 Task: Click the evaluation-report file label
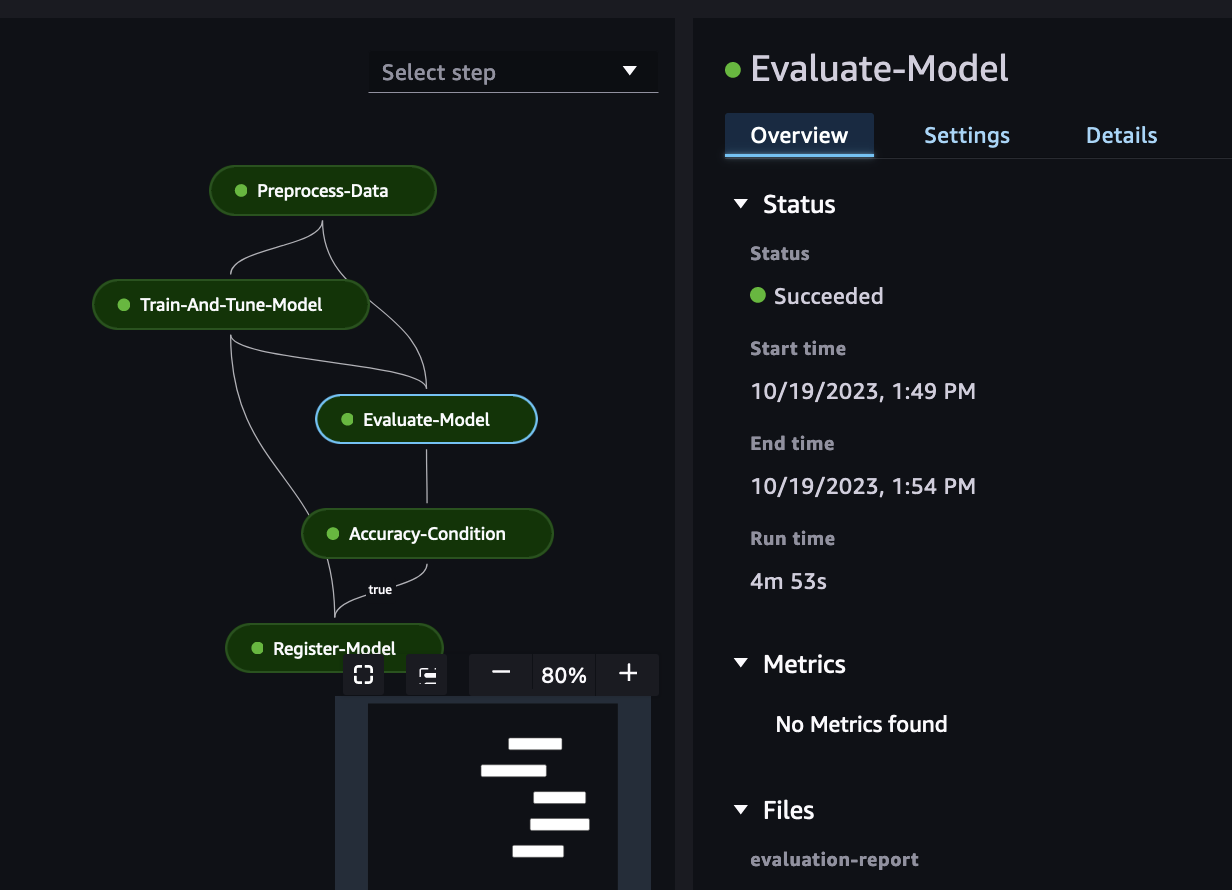(x=834, y=859)
